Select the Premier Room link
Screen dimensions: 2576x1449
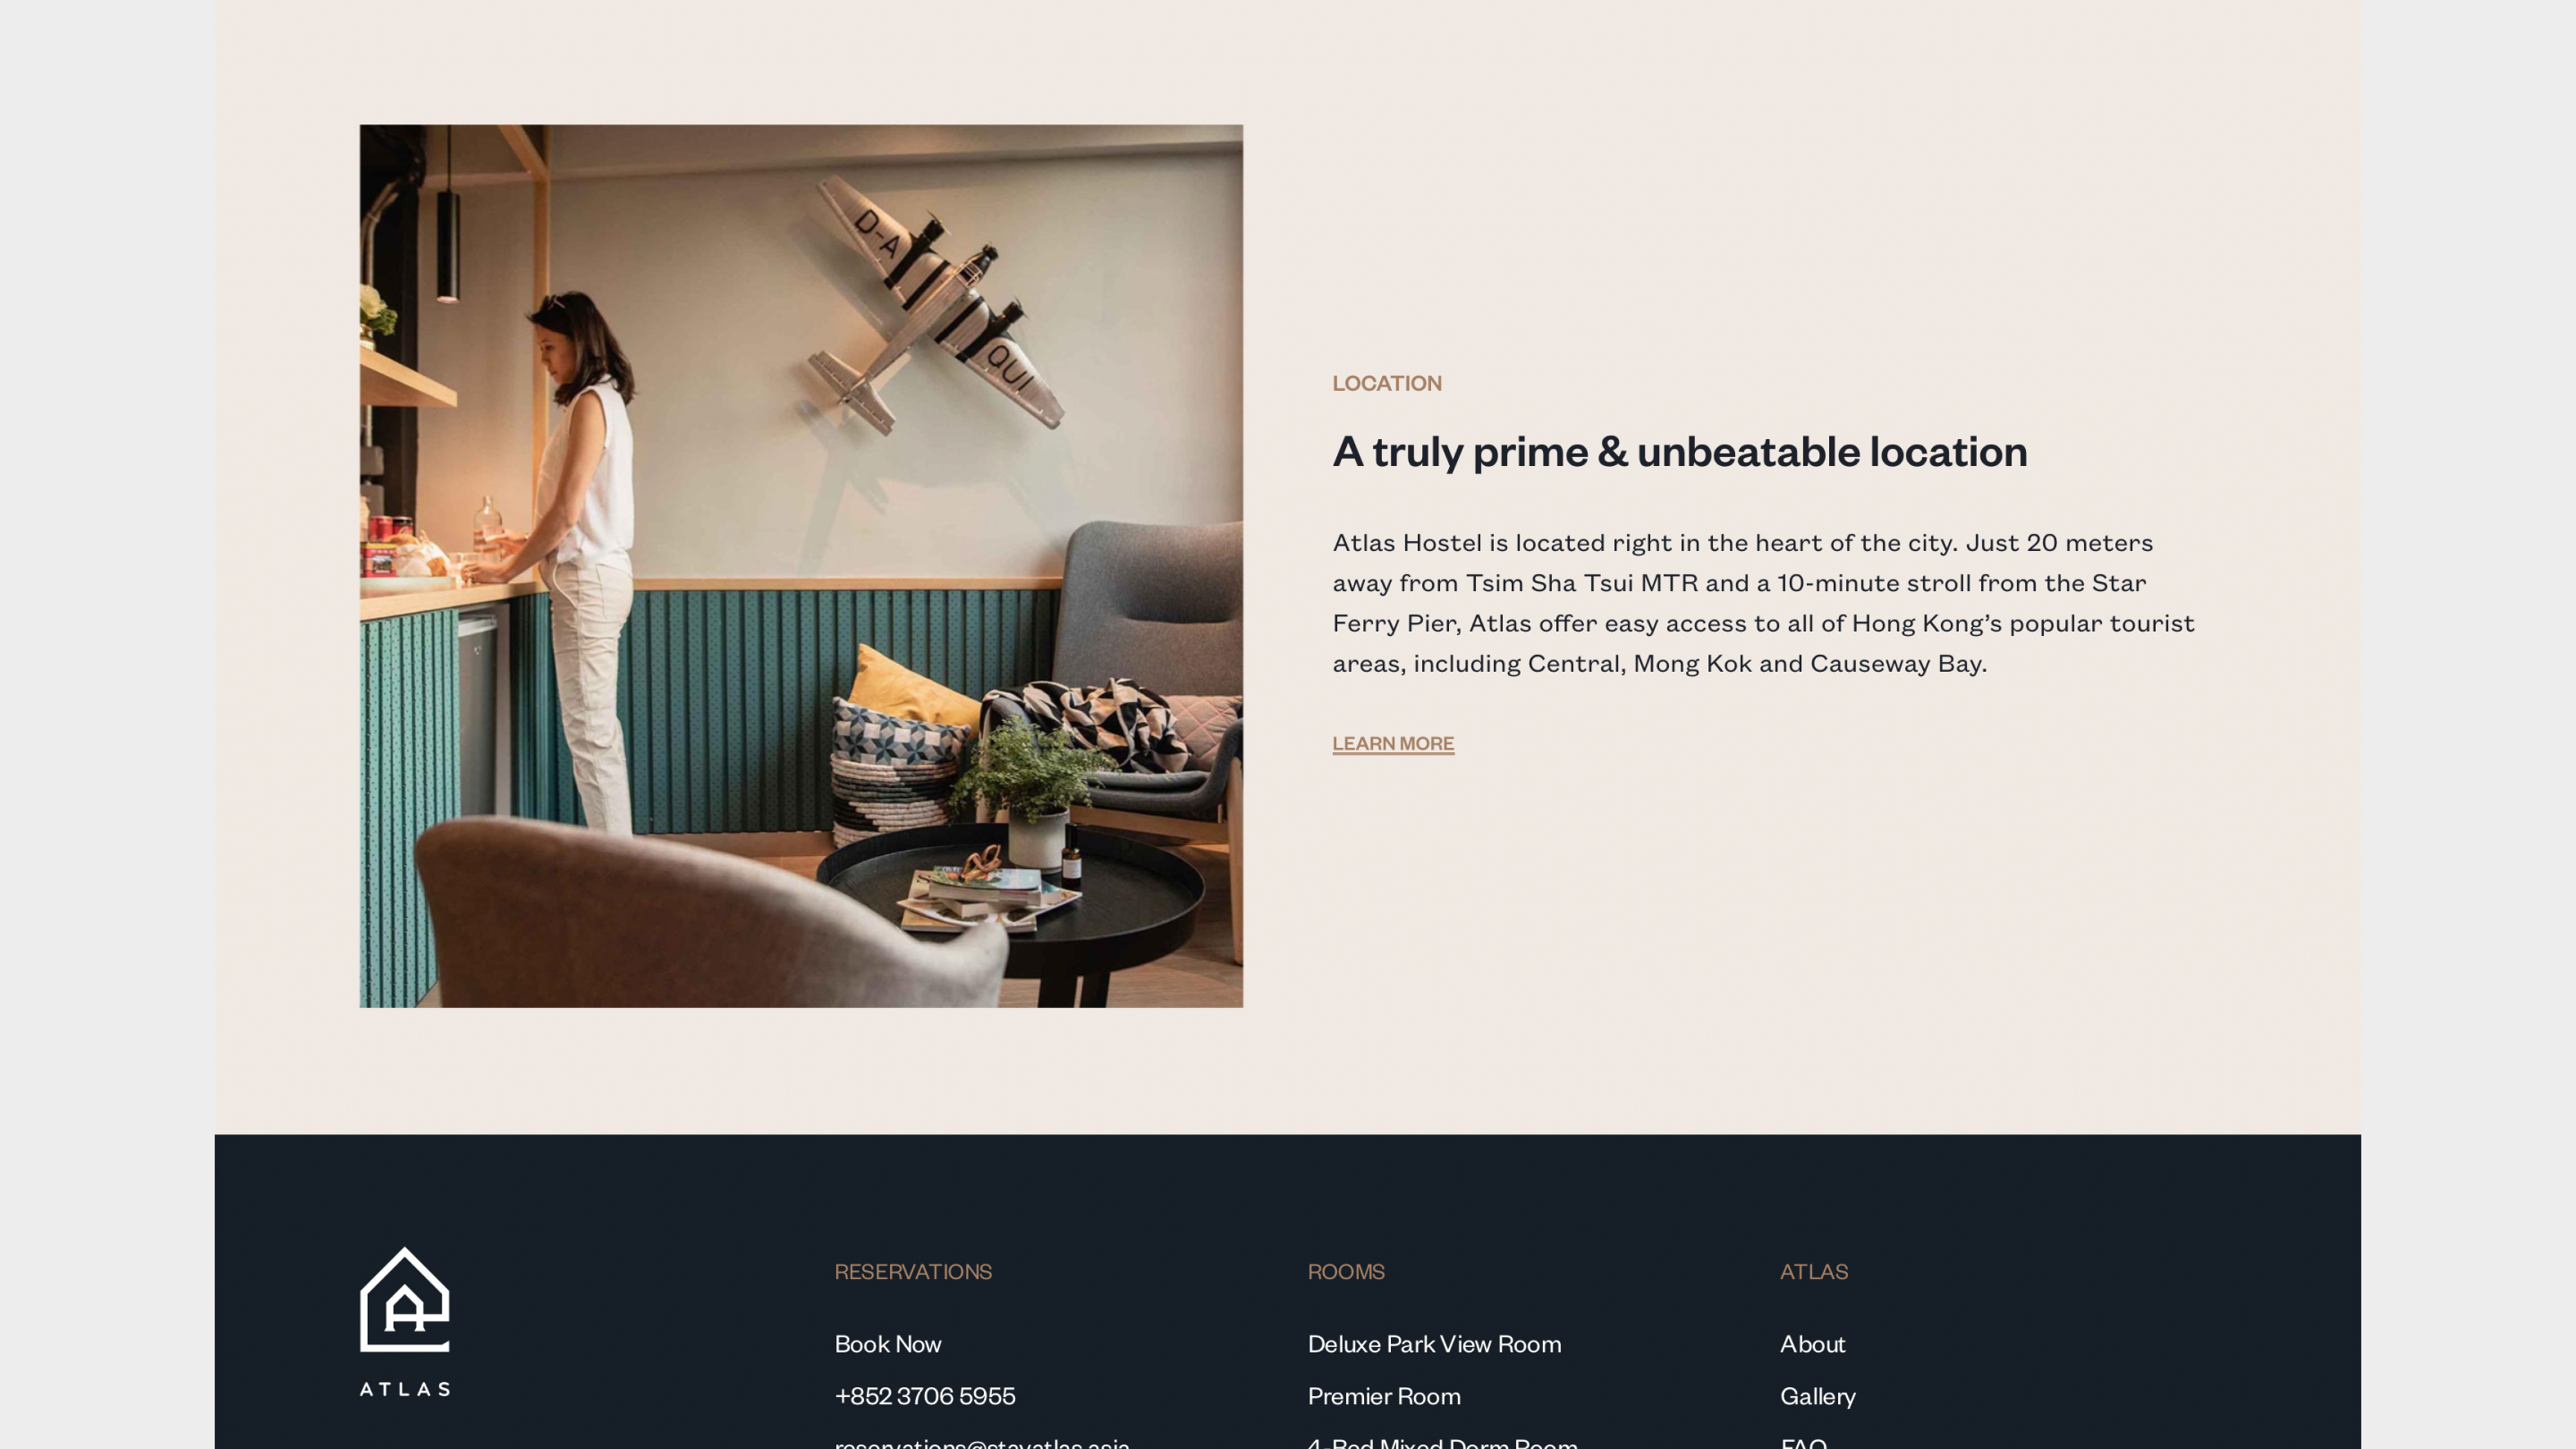coord(1384,1395)
